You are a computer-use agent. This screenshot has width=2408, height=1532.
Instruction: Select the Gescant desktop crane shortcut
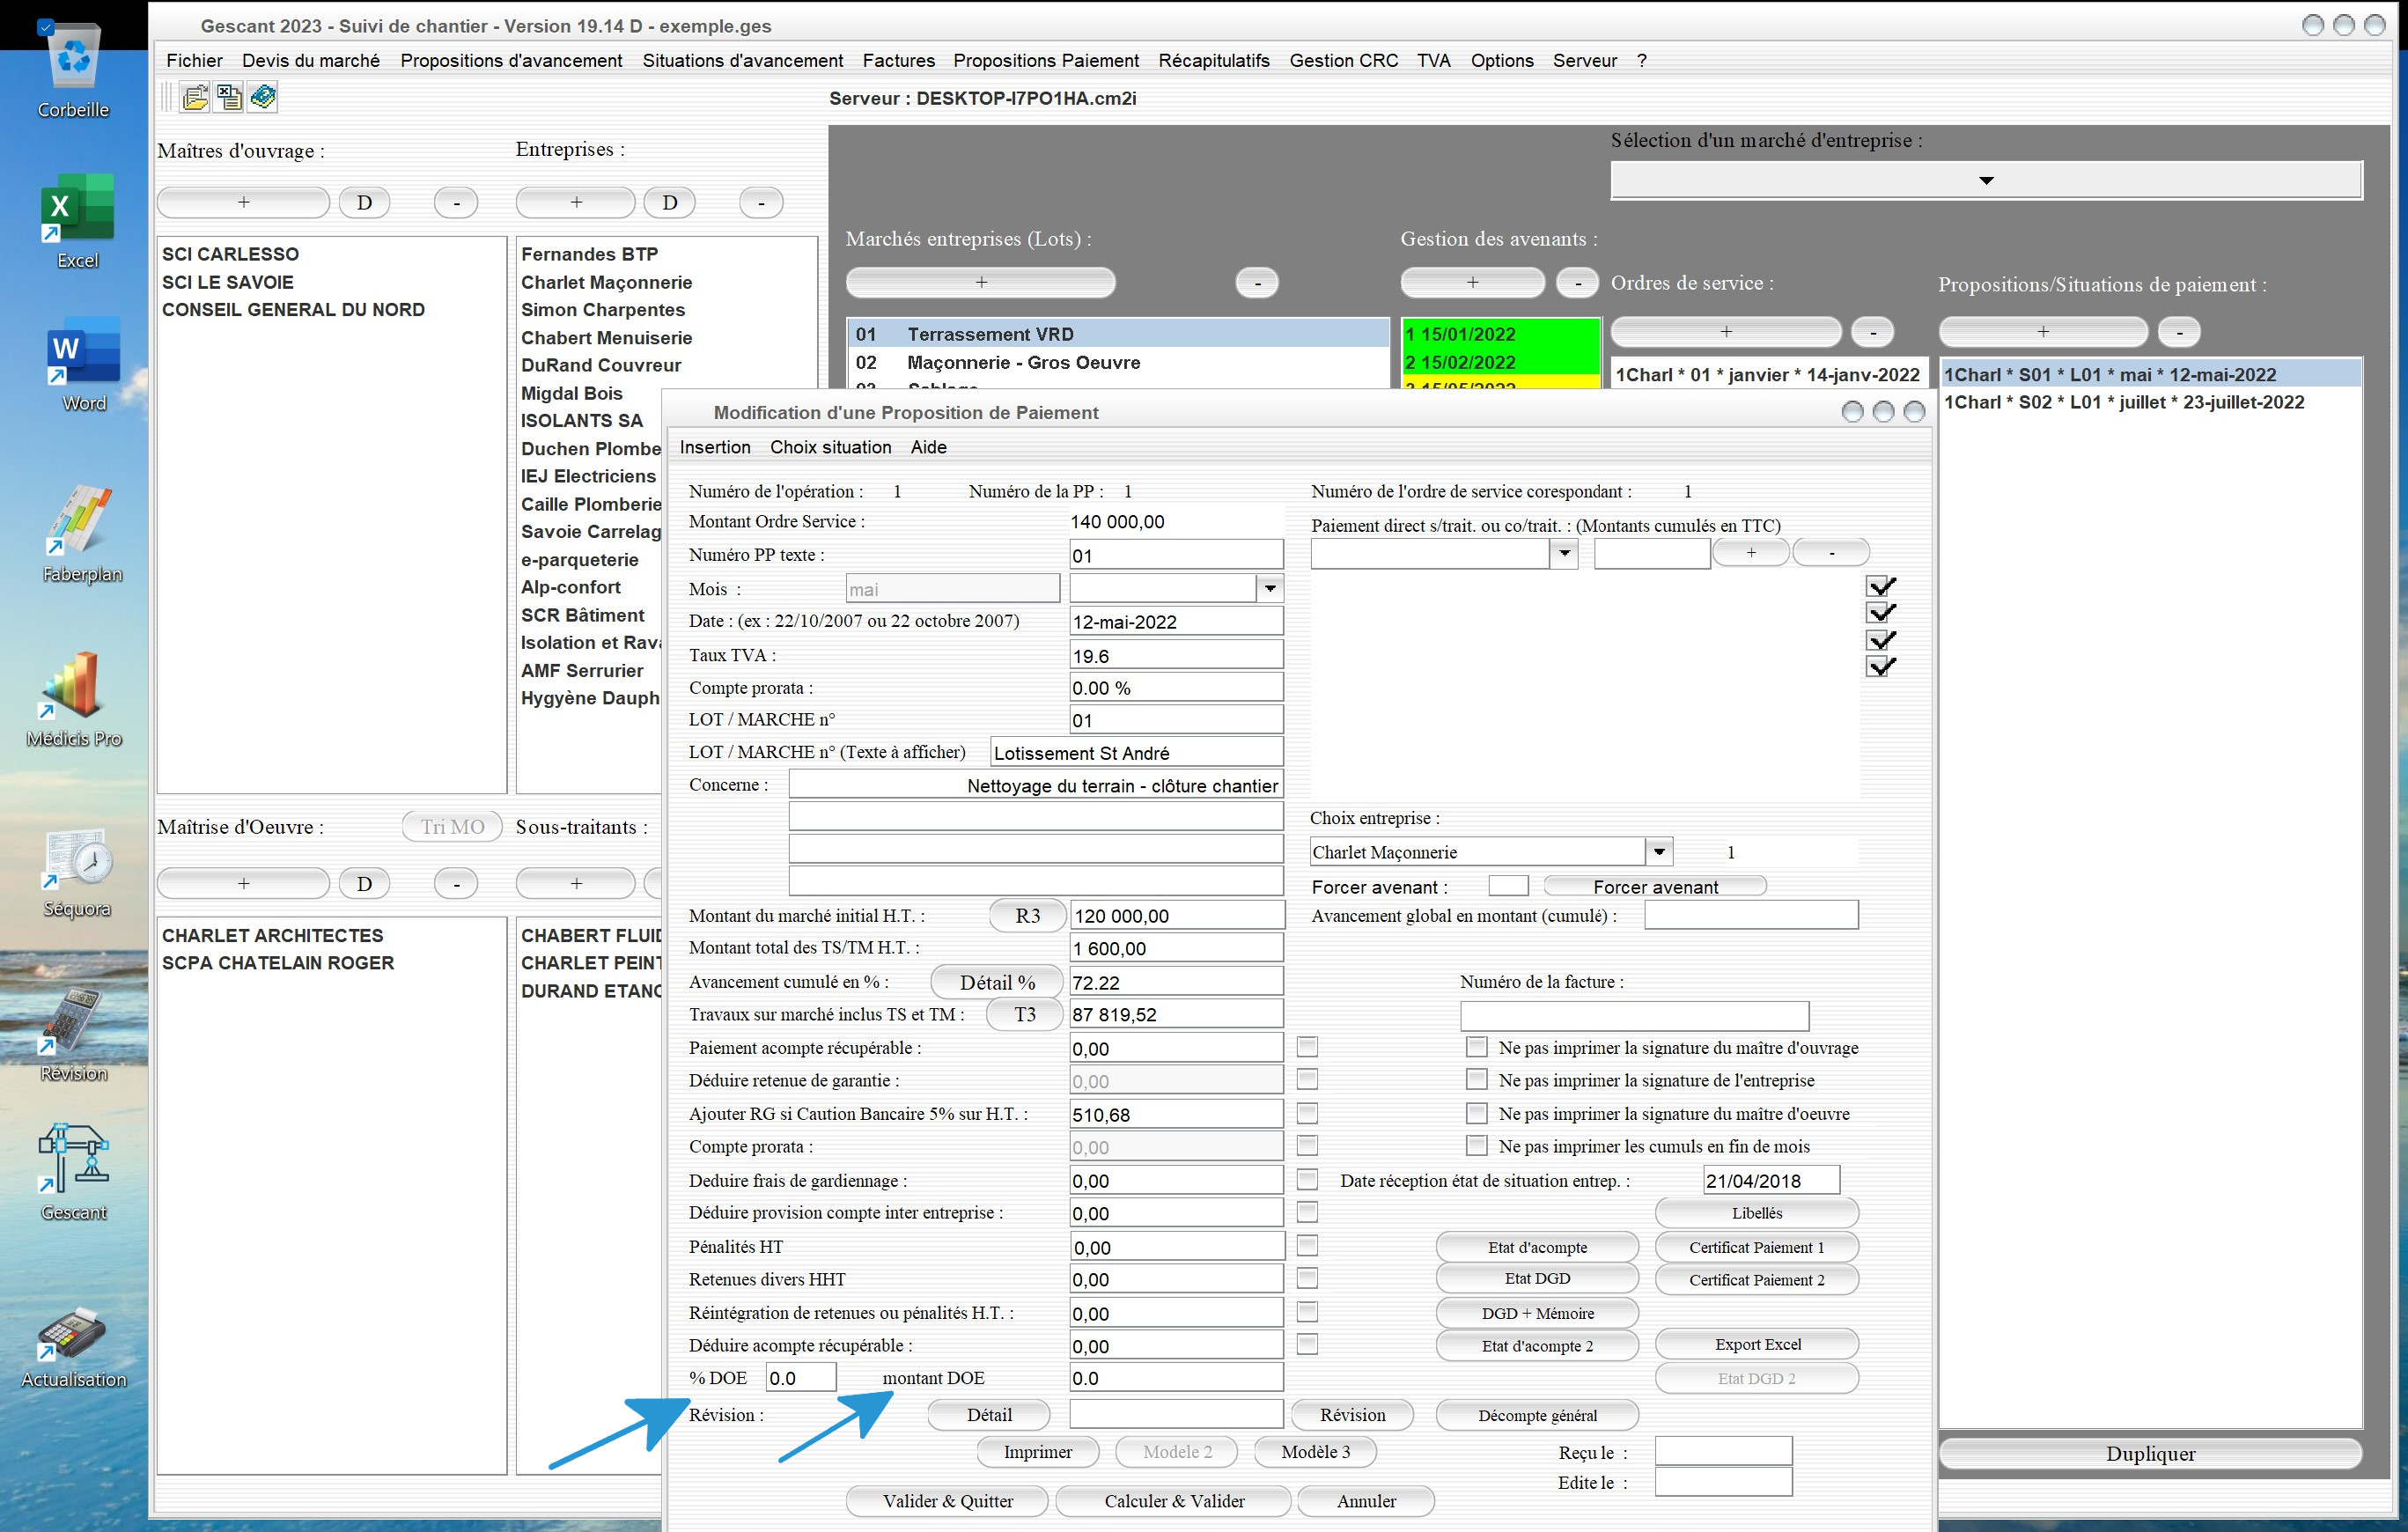click(73, 1172)
